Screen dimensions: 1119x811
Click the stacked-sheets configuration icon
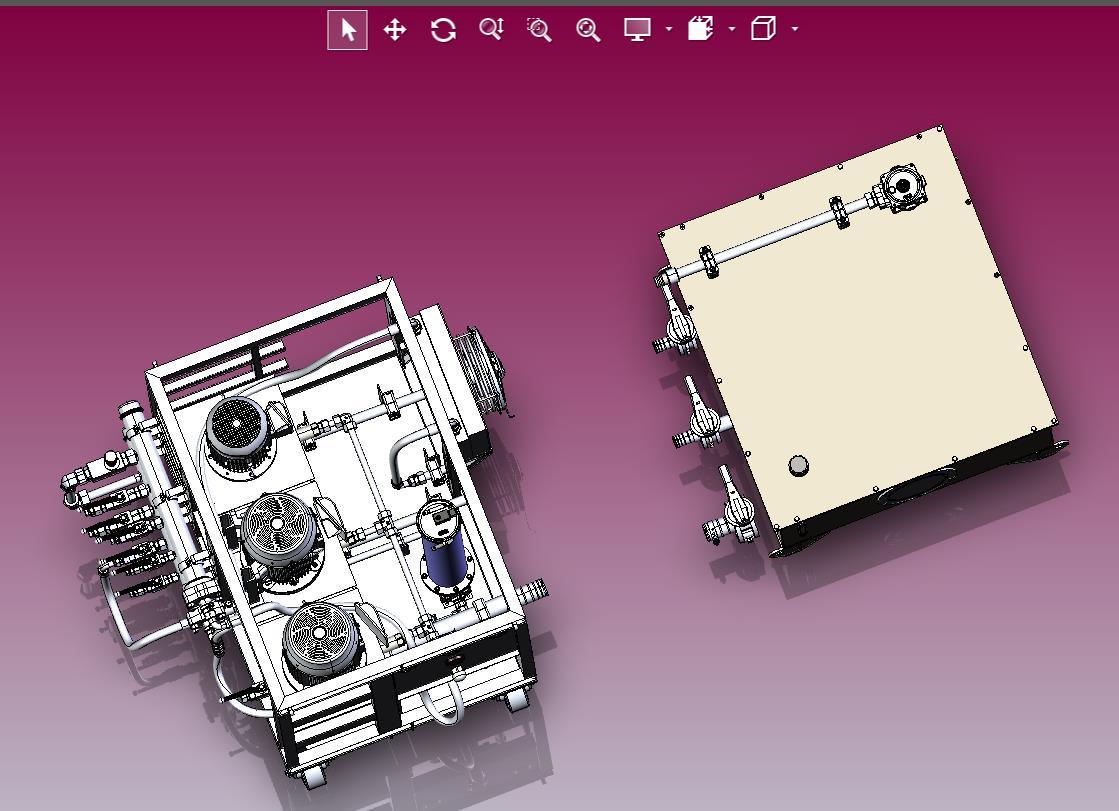coord(700,29)
